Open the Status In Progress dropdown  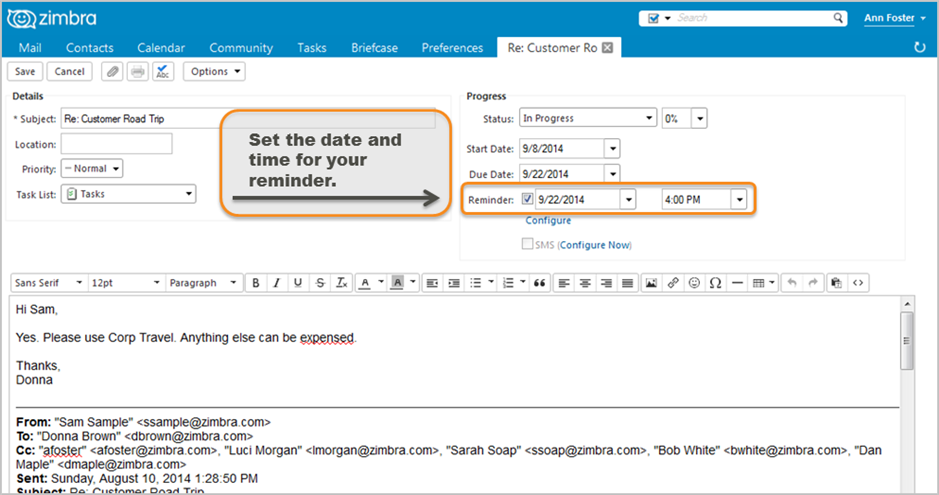point(588,118)
